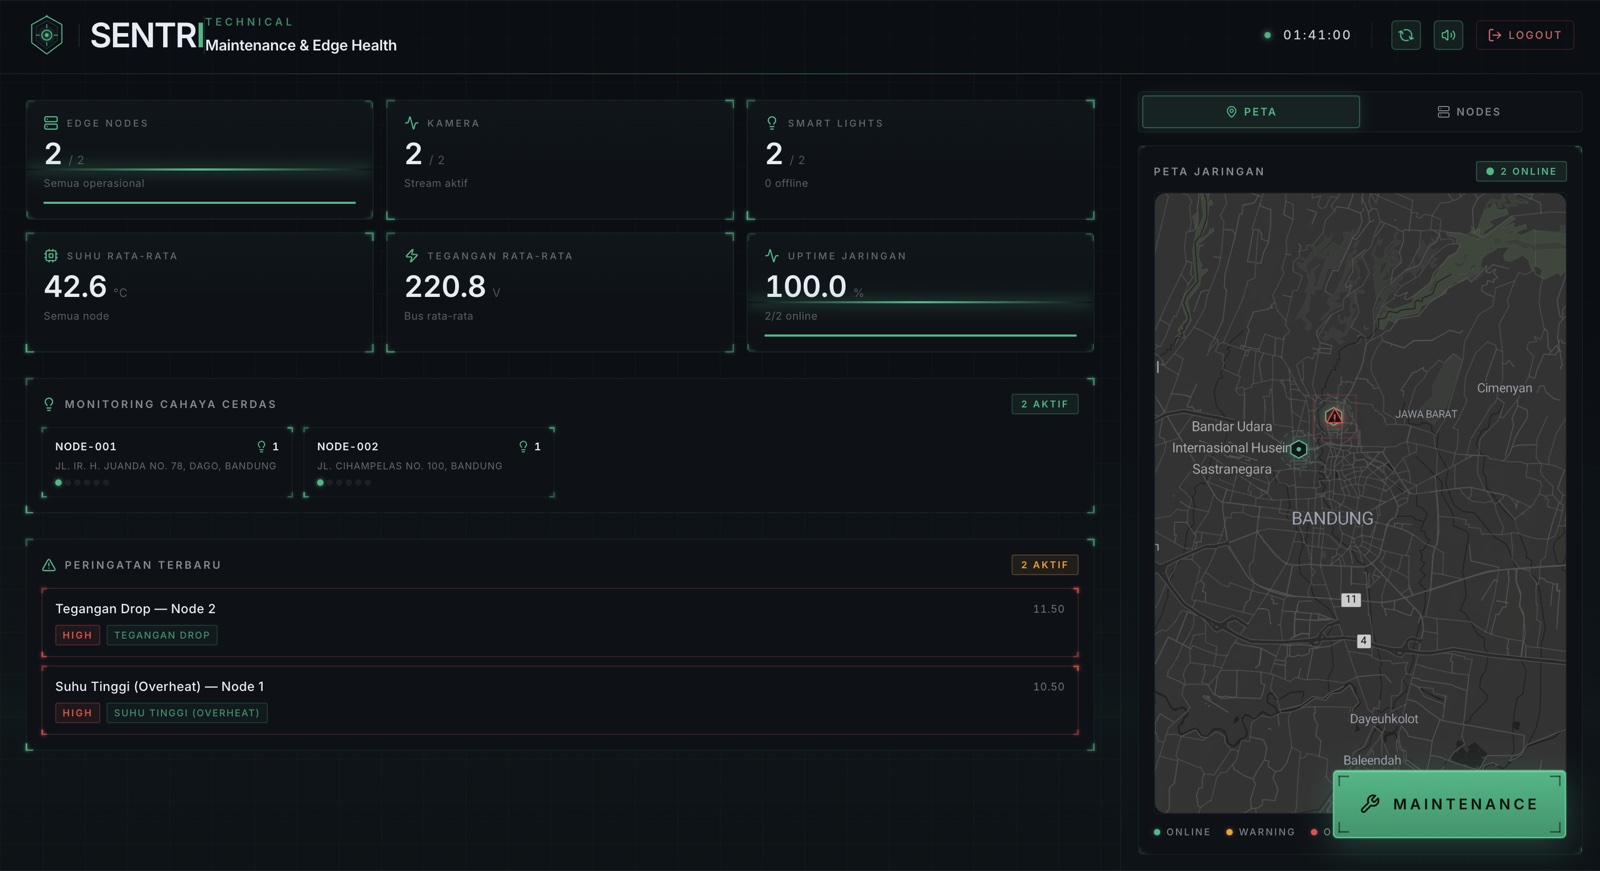Click the Tegangan Rata-Rata lightning icon
Screen dimensions: 1600x871
coord(412,256)
